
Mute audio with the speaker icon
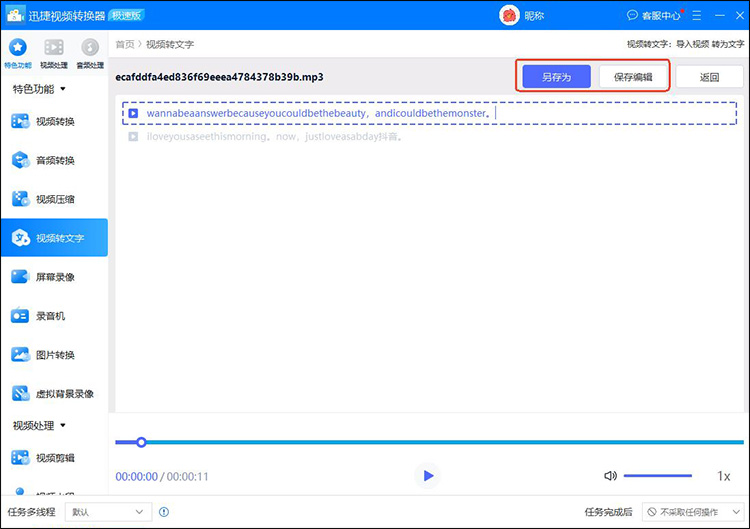pos(610,476)
